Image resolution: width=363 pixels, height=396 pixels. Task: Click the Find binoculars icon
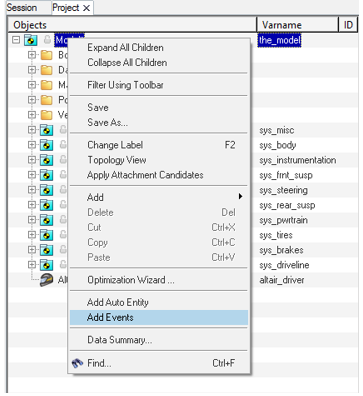(77, 363)
